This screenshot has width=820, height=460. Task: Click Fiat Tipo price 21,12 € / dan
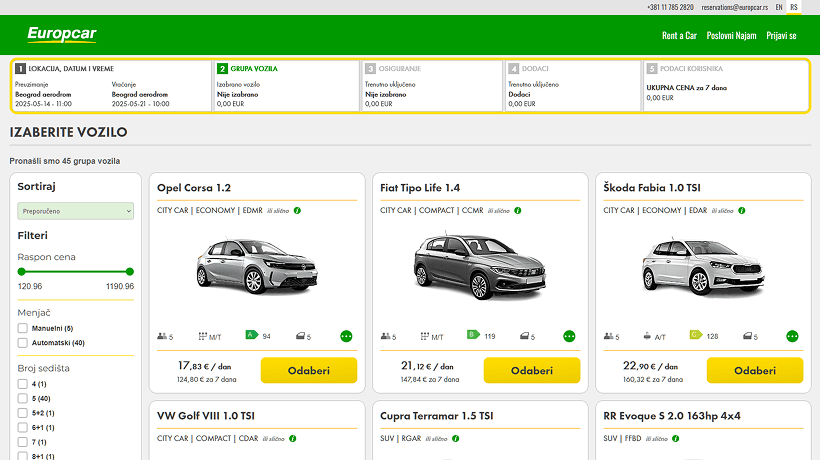(427, 366)
